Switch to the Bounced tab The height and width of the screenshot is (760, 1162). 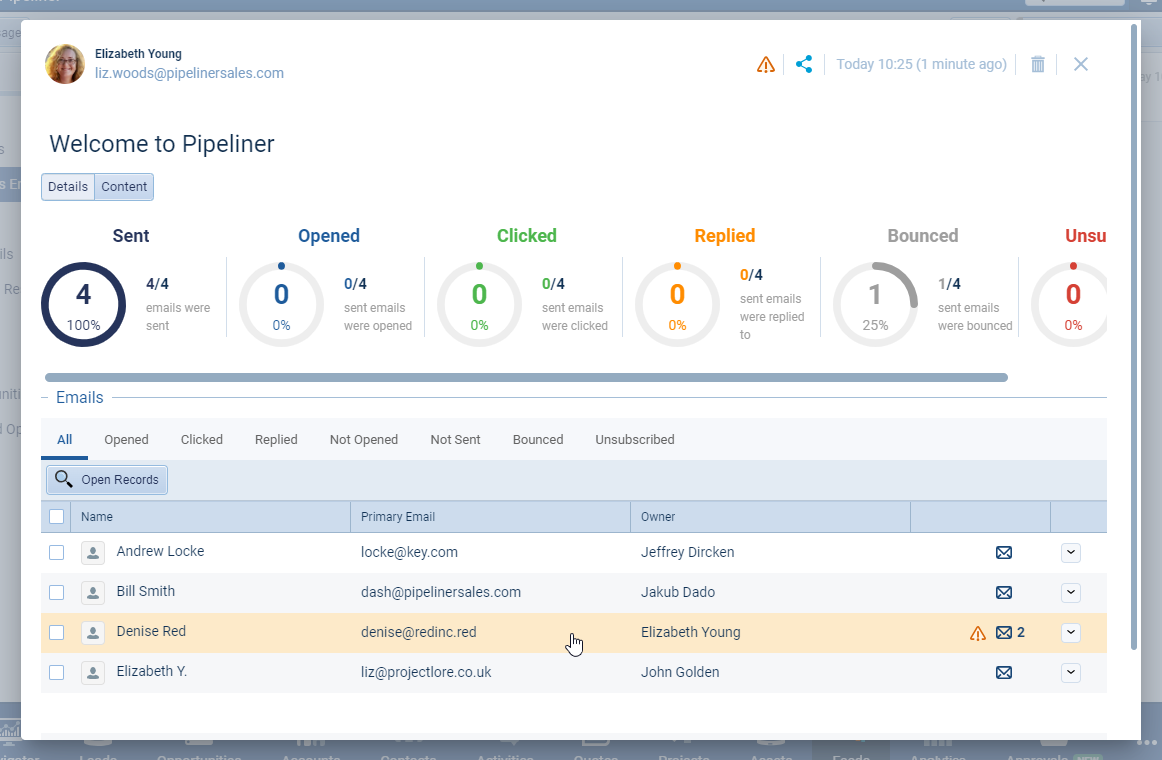coord(538,440)
